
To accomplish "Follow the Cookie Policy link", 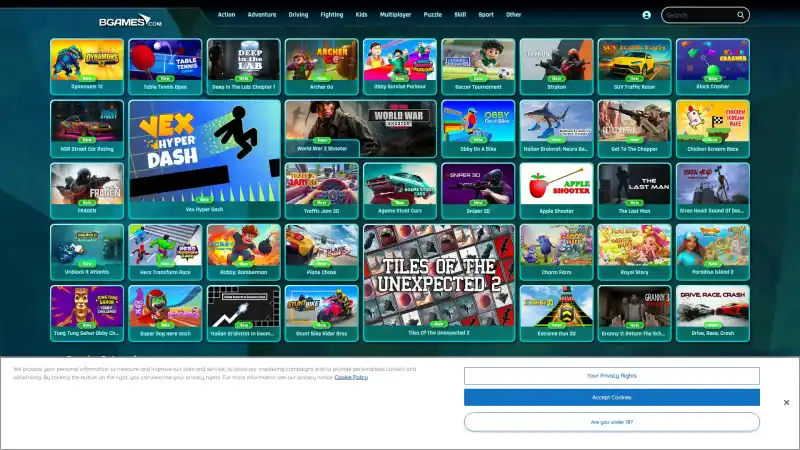I will coord(350,377).
